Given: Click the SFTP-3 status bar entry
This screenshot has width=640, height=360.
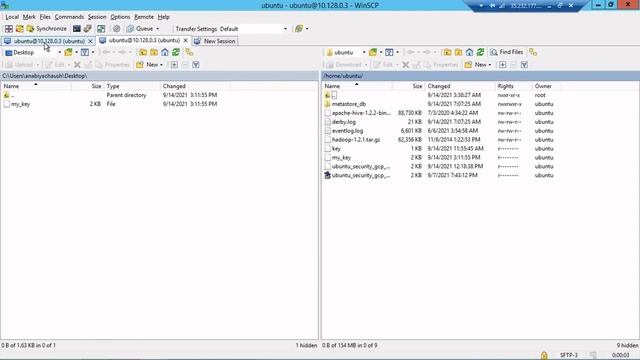Looking at the screenshot, I should [x=569, y=355].
